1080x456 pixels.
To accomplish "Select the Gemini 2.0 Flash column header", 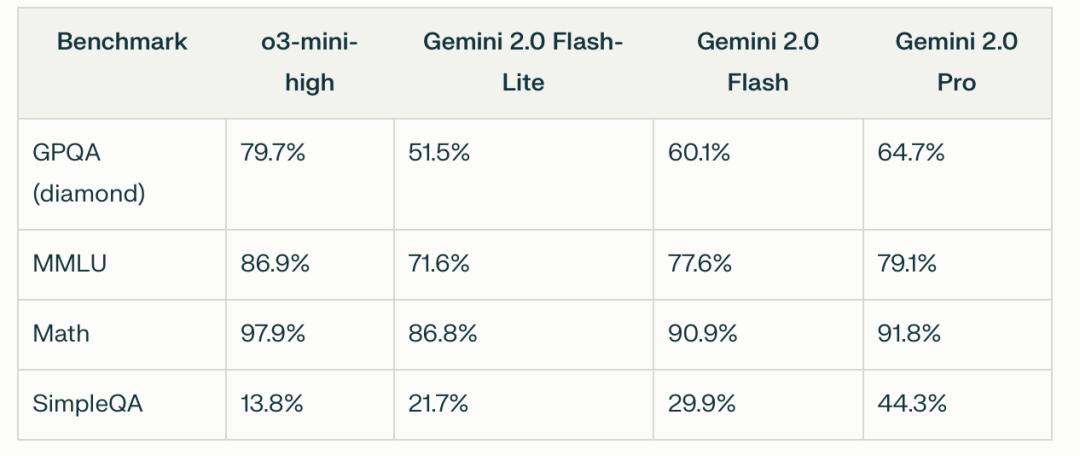I will [x=757, y=62].
